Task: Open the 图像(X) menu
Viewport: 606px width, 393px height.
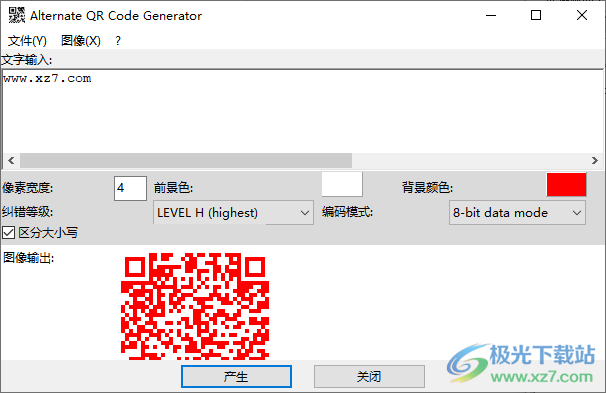Action: tap(81, 41)
